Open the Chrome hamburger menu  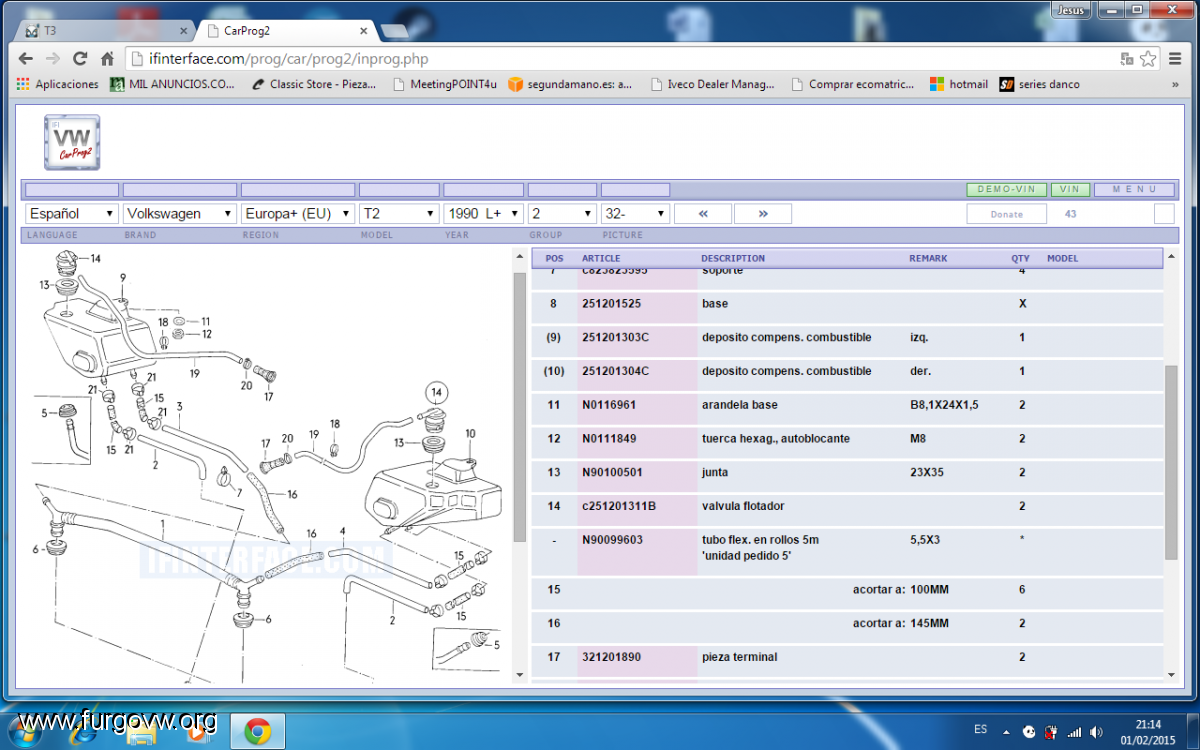(1175, 59)
